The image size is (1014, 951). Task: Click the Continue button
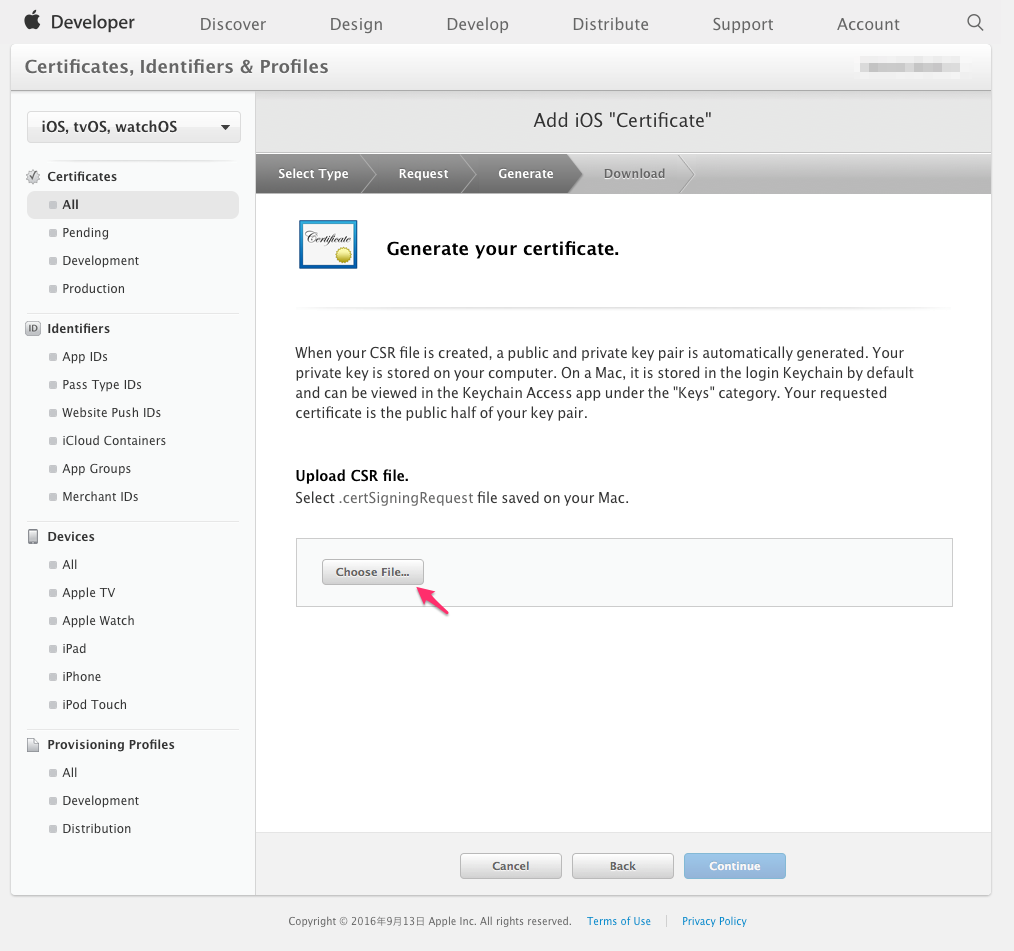point(735,866)
